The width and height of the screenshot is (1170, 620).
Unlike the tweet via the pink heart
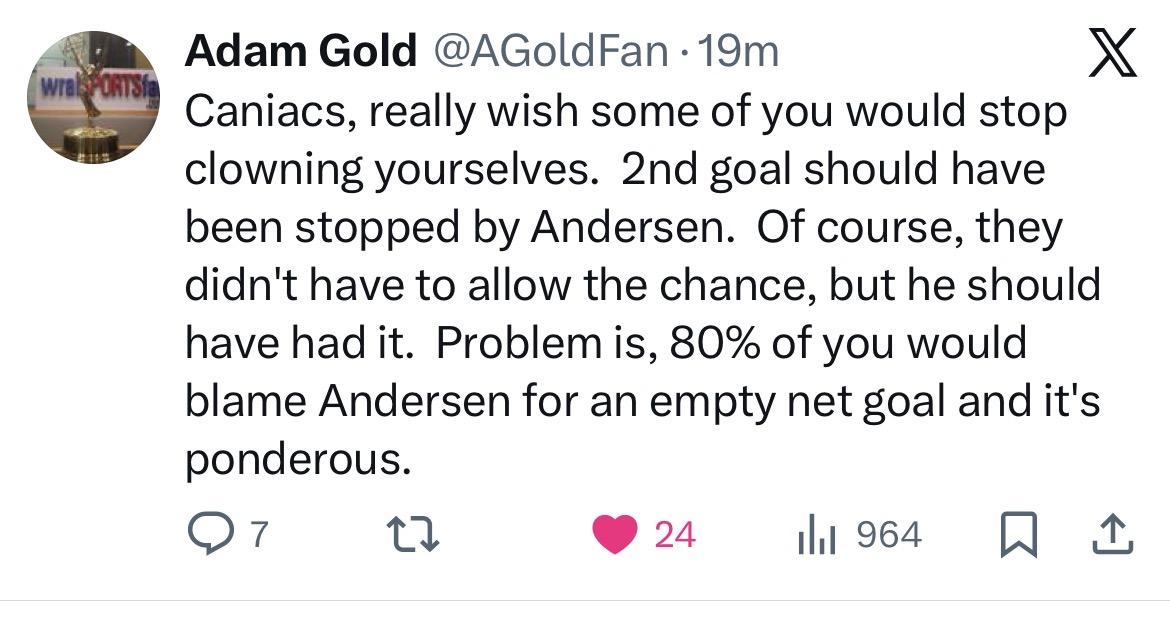(619, 536)
